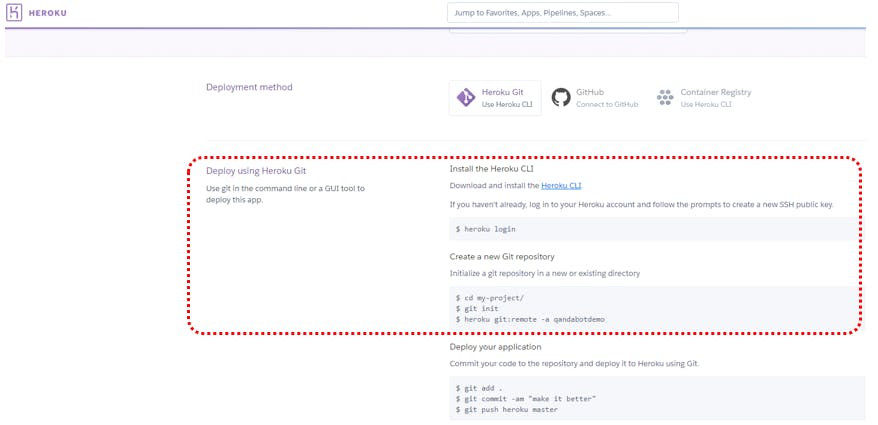Click the GitHub octocat icon
Image resolution: width=878 pixels, height=425 pixels.
tap(561, 97)
